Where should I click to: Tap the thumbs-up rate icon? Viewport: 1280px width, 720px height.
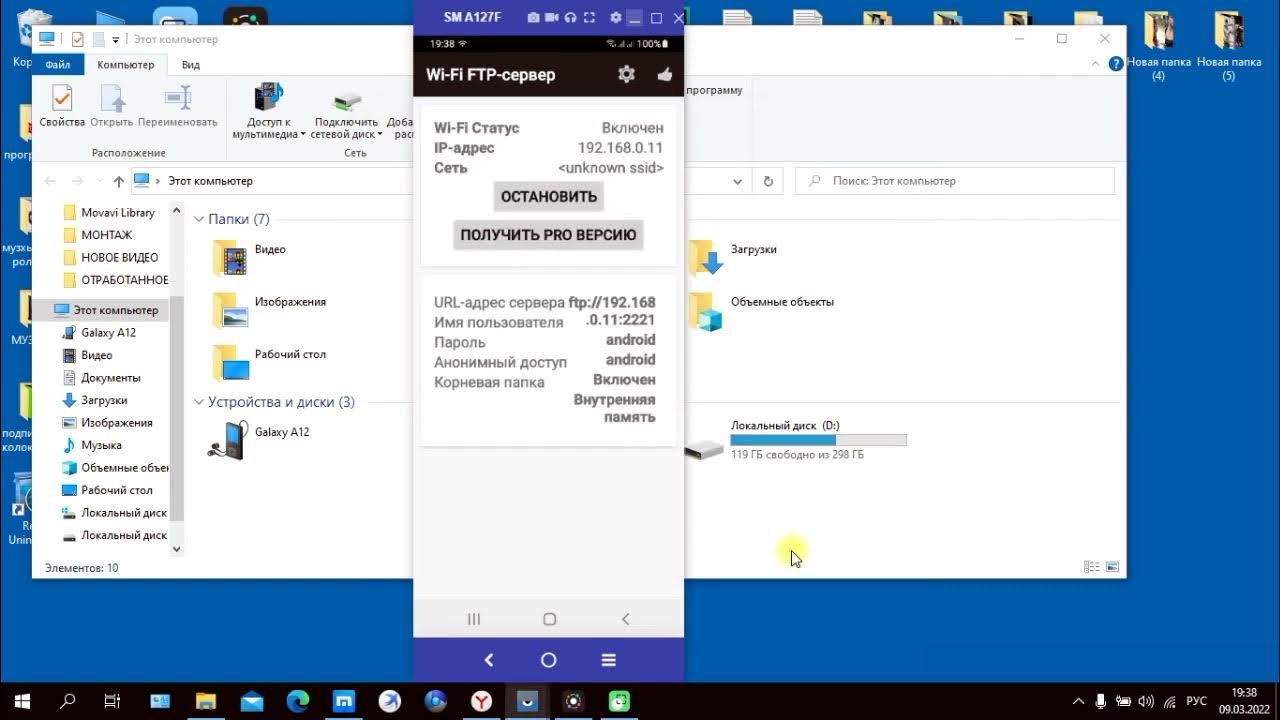(x=665, y=74)
